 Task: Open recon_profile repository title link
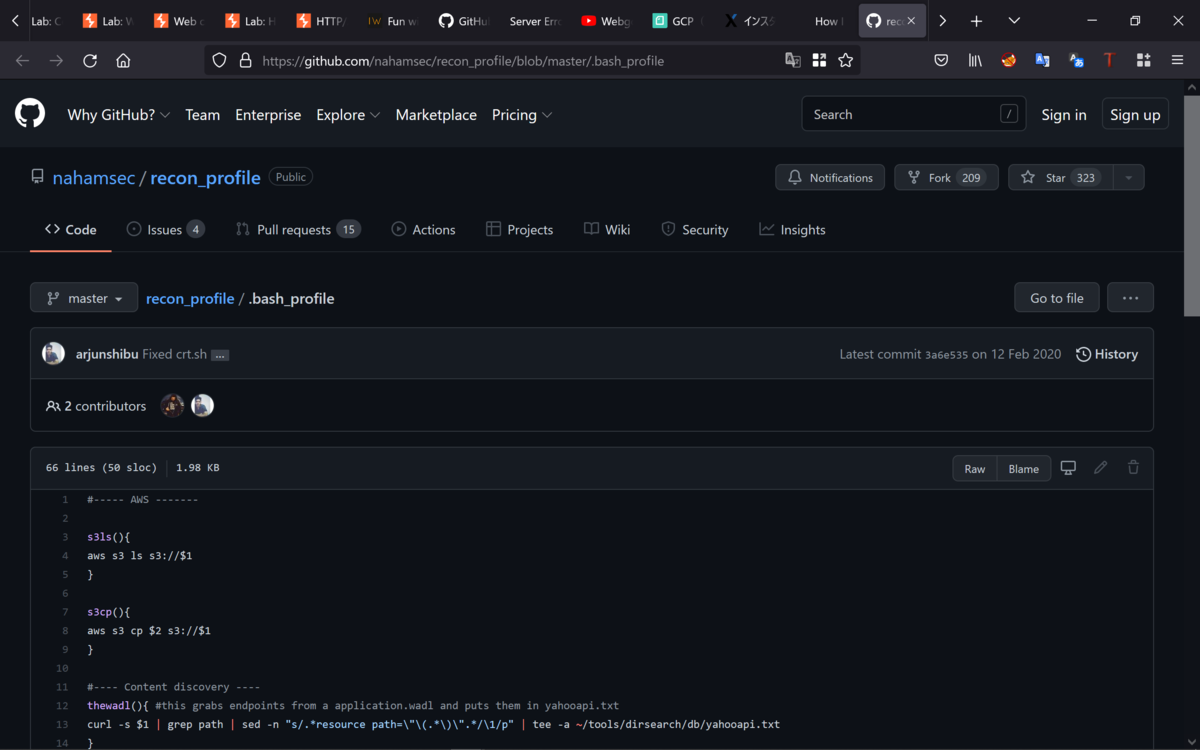point(205,178)
